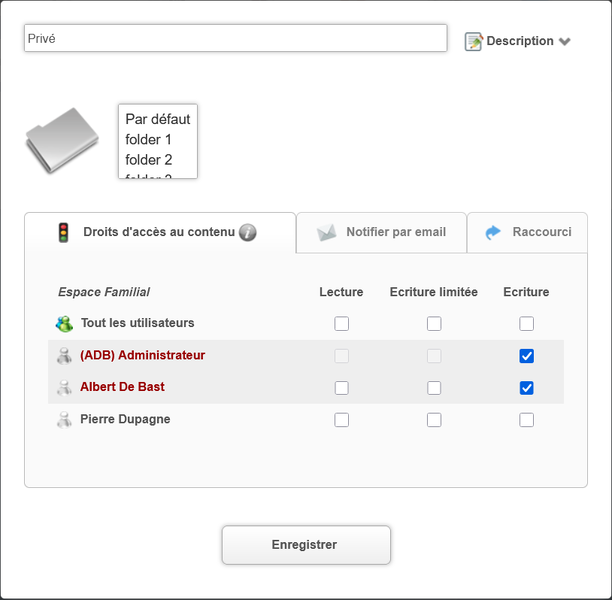This screenshot has width=612, height=600.
Task: Enable Ecriture limitée for Pierre Dupagne
Action: click(x=434, y=420)
